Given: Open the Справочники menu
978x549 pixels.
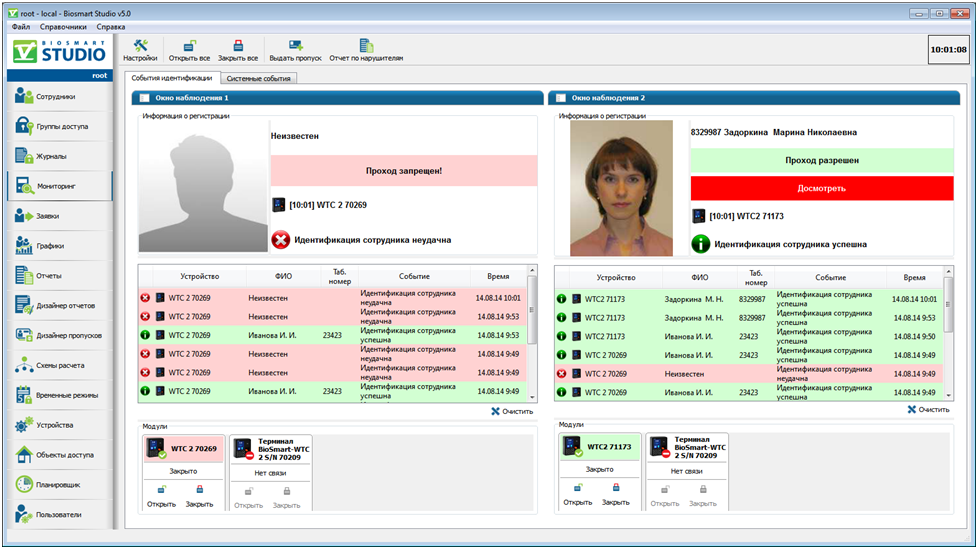Looking at the screenshot, I should (x=63, y=27).
